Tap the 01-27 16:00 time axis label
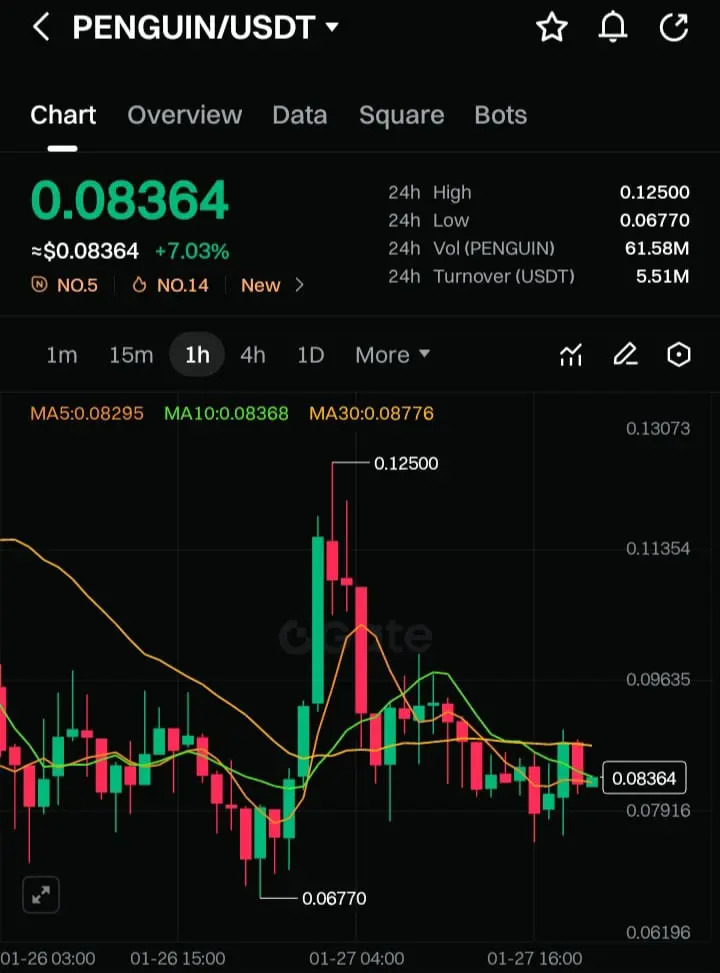Viewport: 720px width, 973px height. click(x=534, y=959)
